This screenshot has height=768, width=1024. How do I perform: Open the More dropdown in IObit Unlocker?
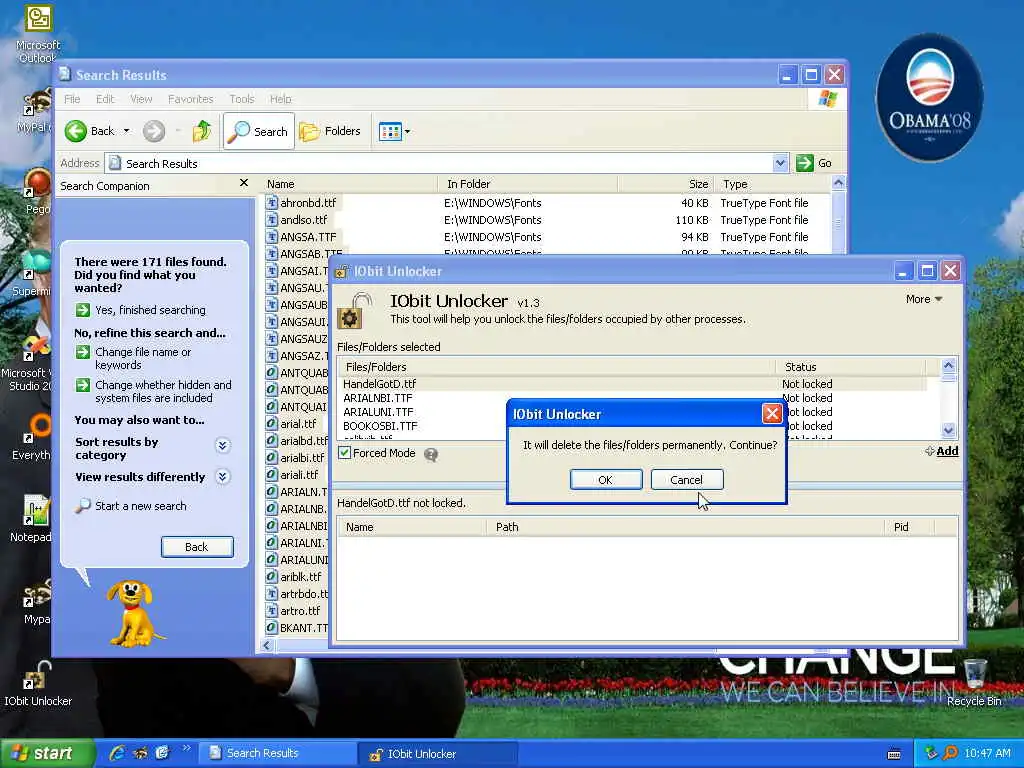coord(923,299)
